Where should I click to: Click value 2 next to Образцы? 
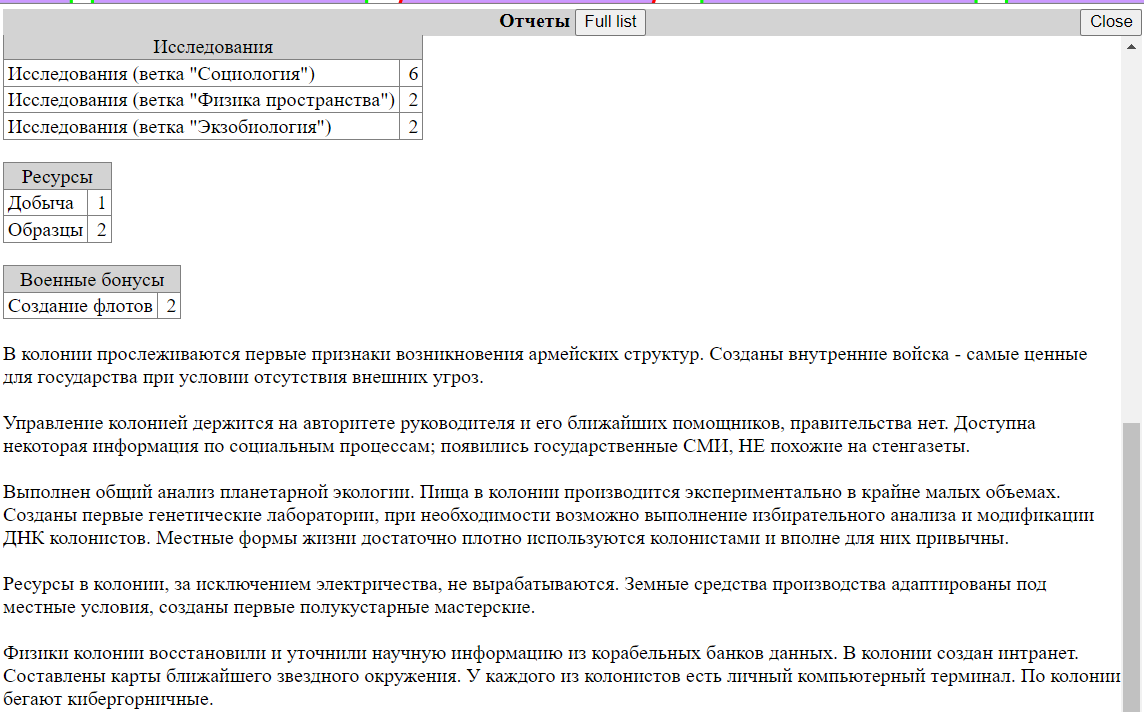(100, 230)
